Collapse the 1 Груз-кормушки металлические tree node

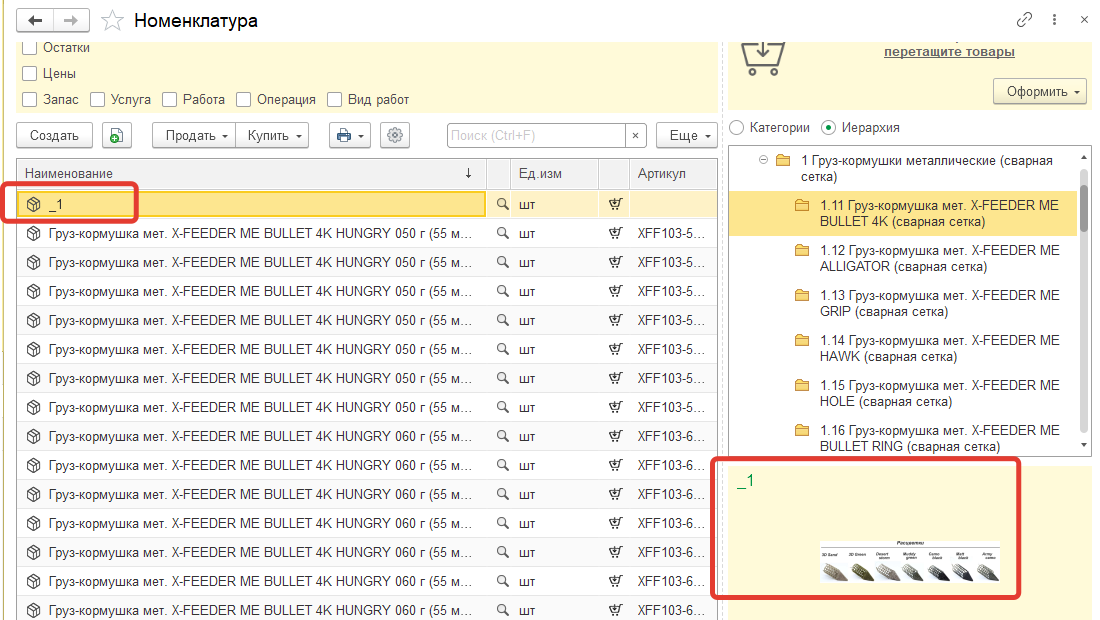[763, 159]
